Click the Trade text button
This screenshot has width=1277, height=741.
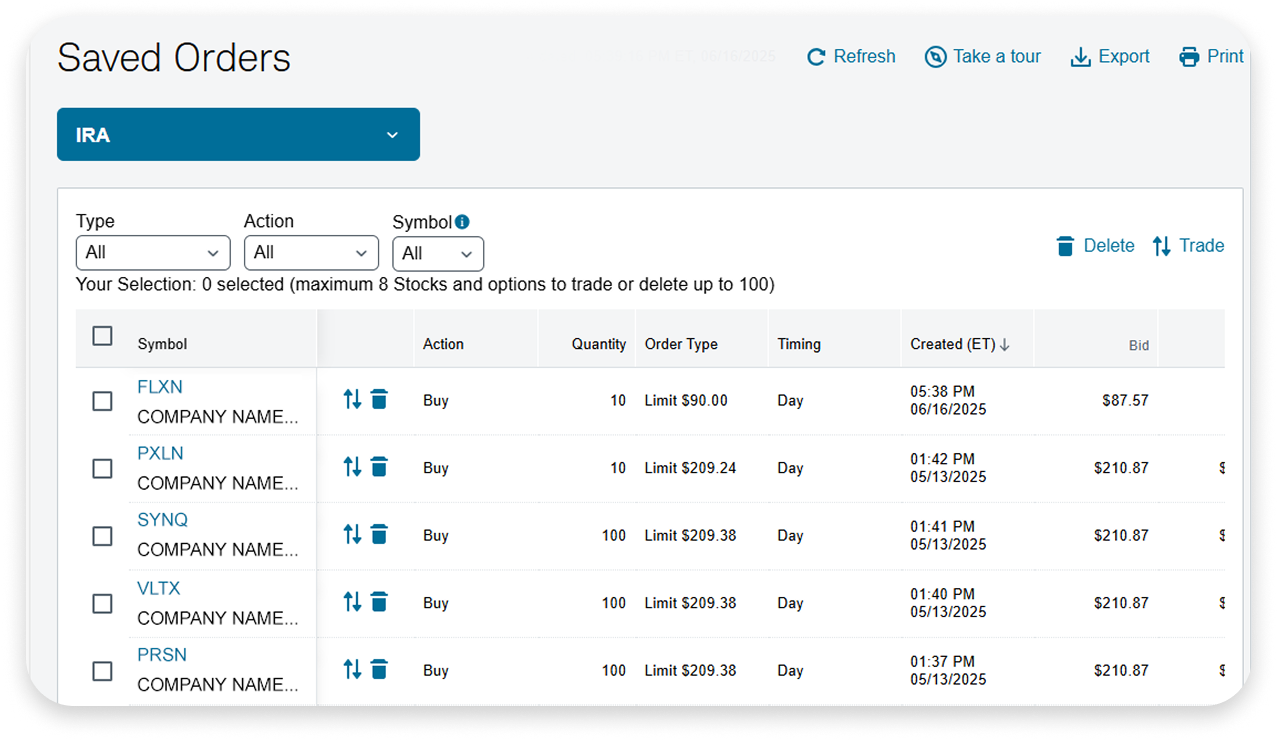[x=1201, y=246]
